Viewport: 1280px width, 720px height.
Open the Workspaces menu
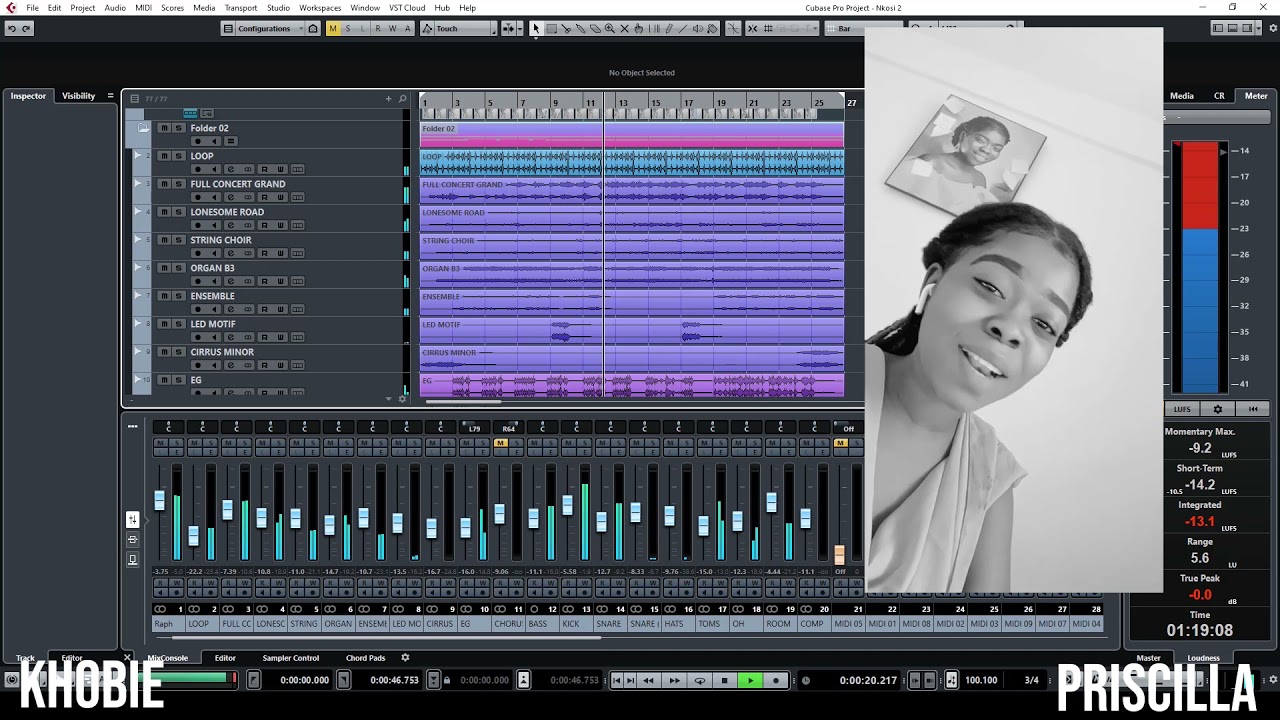point(320,8)
